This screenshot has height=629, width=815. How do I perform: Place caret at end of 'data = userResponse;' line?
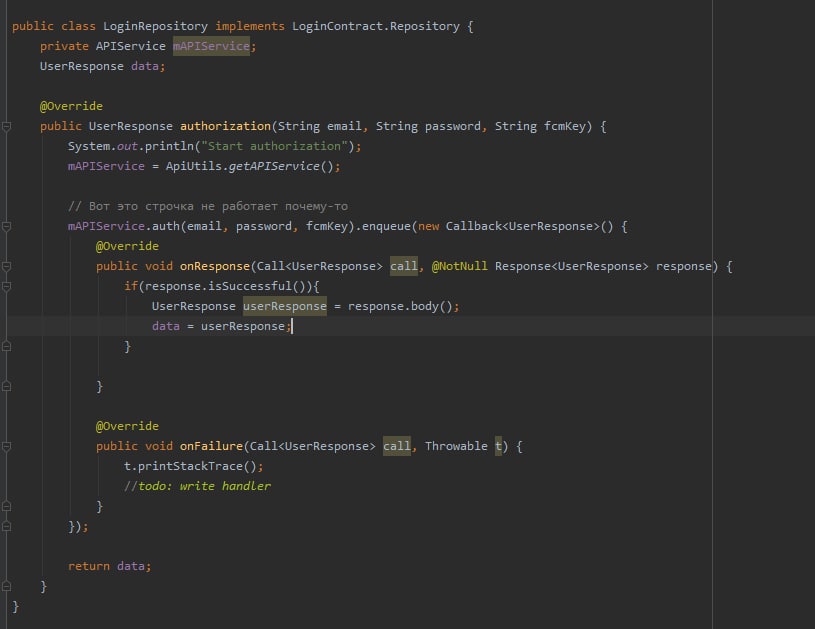292,326
